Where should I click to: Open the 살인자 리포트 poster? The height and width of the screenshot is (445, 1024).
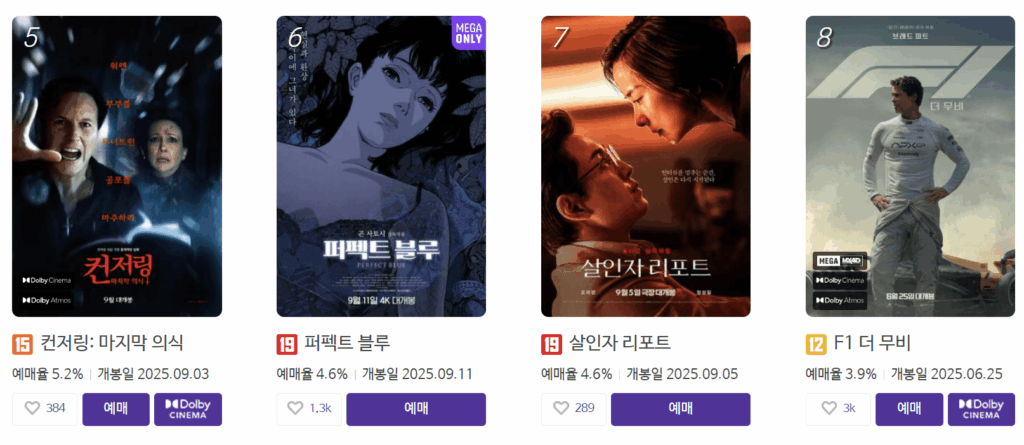pos(646,167)
